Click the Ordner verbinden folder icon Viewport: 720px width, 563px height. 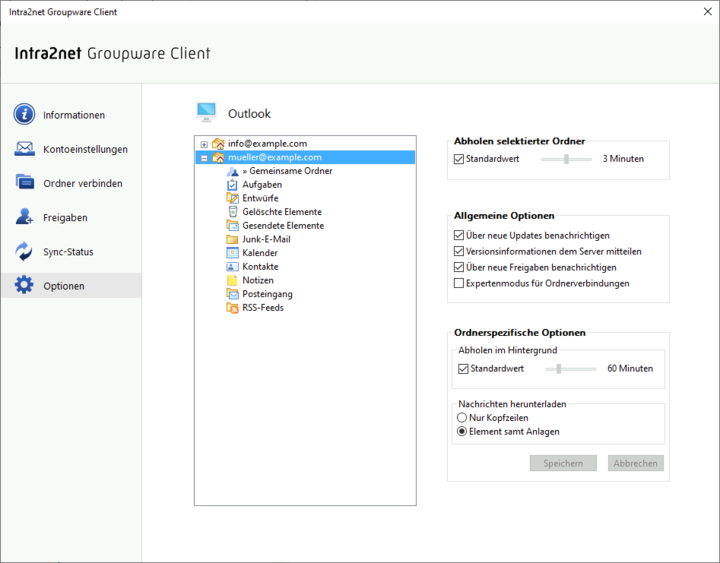pyautogui.click(x=24, y=182)
